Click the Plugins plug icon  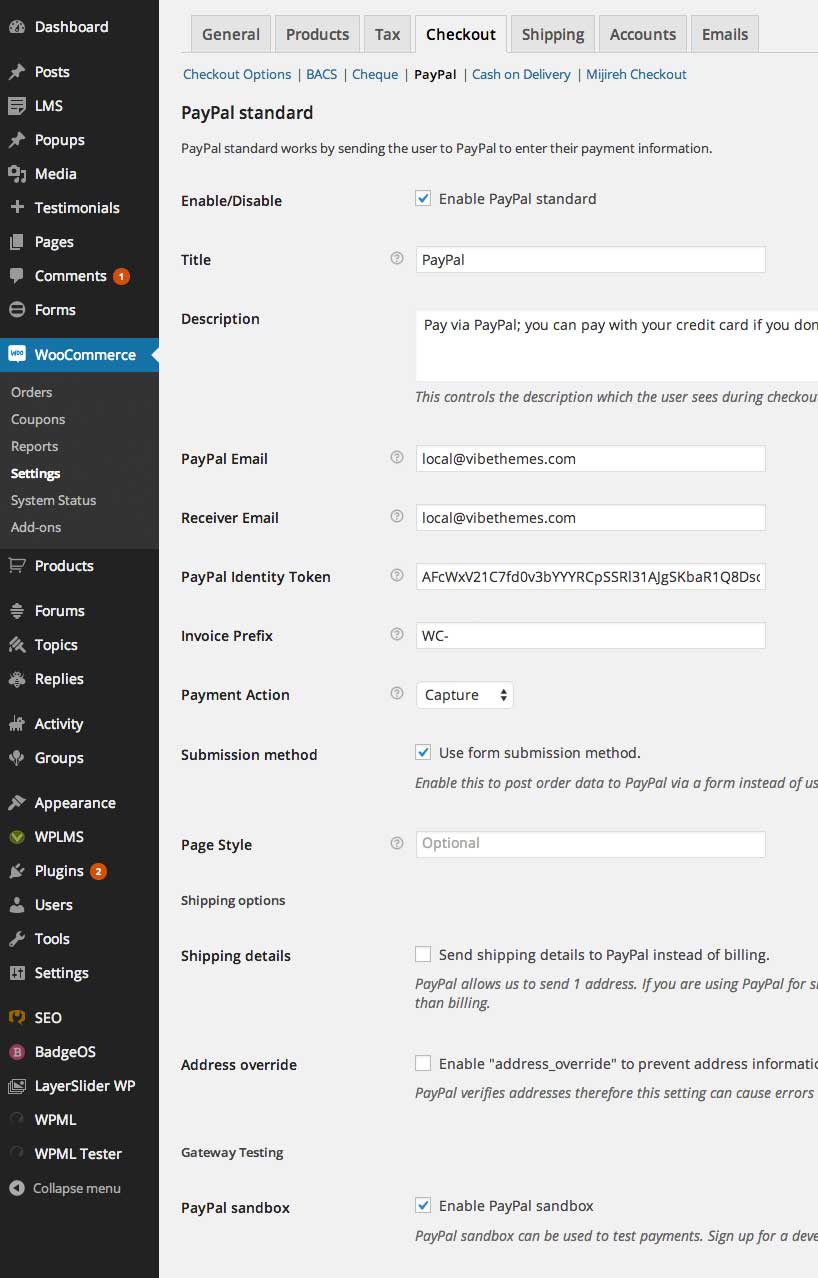[17, 871]
